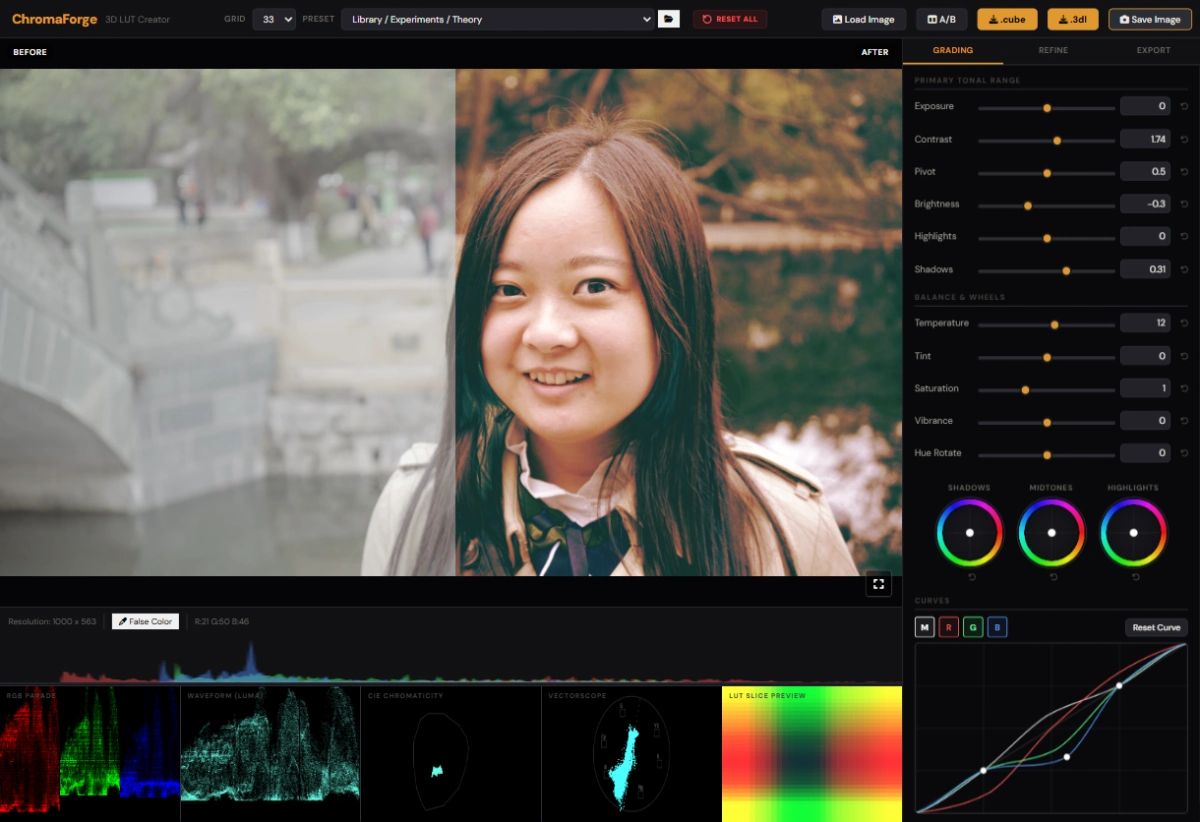Screen dimensions: 1200x822
Task: Click the Temperature value field showing 12
Action: 1145,323
